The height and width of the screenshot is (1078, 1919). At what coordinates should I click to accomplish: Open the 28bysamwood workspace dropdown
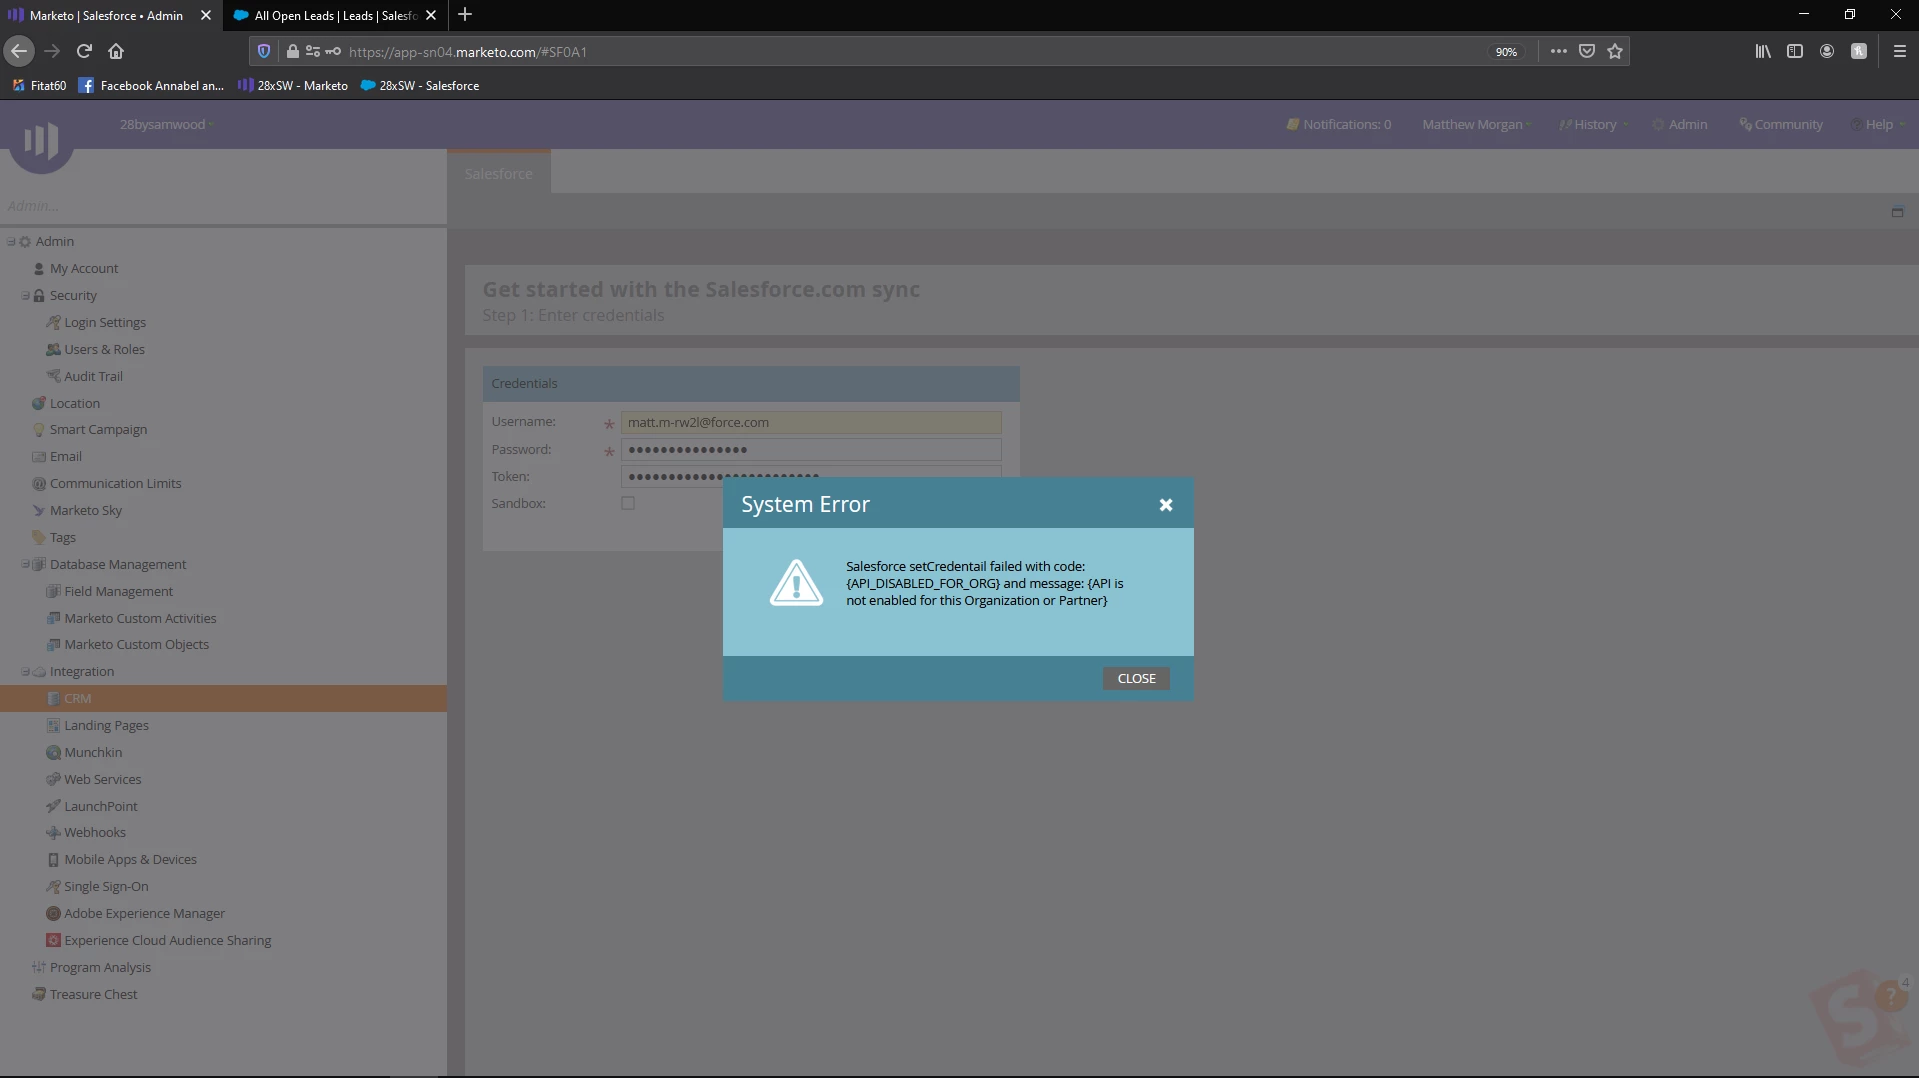click(166, 124)
